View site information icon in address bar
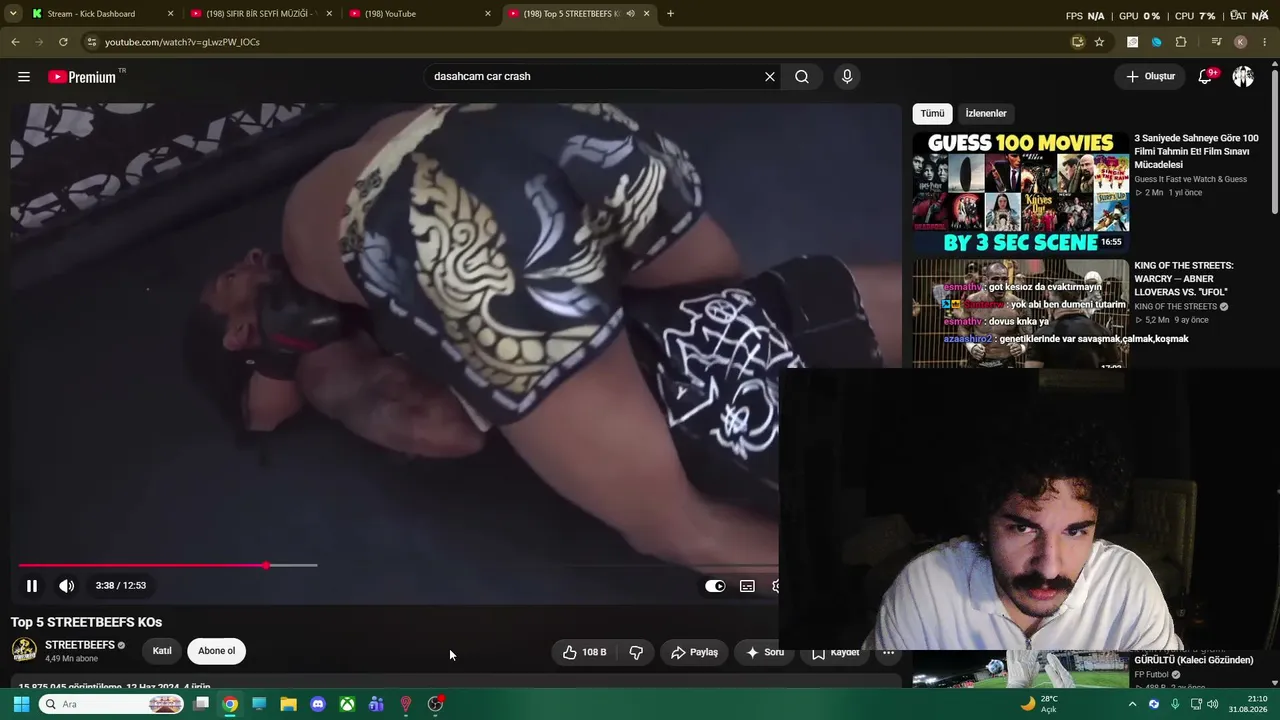1280x720 pixels. point(92,42)
